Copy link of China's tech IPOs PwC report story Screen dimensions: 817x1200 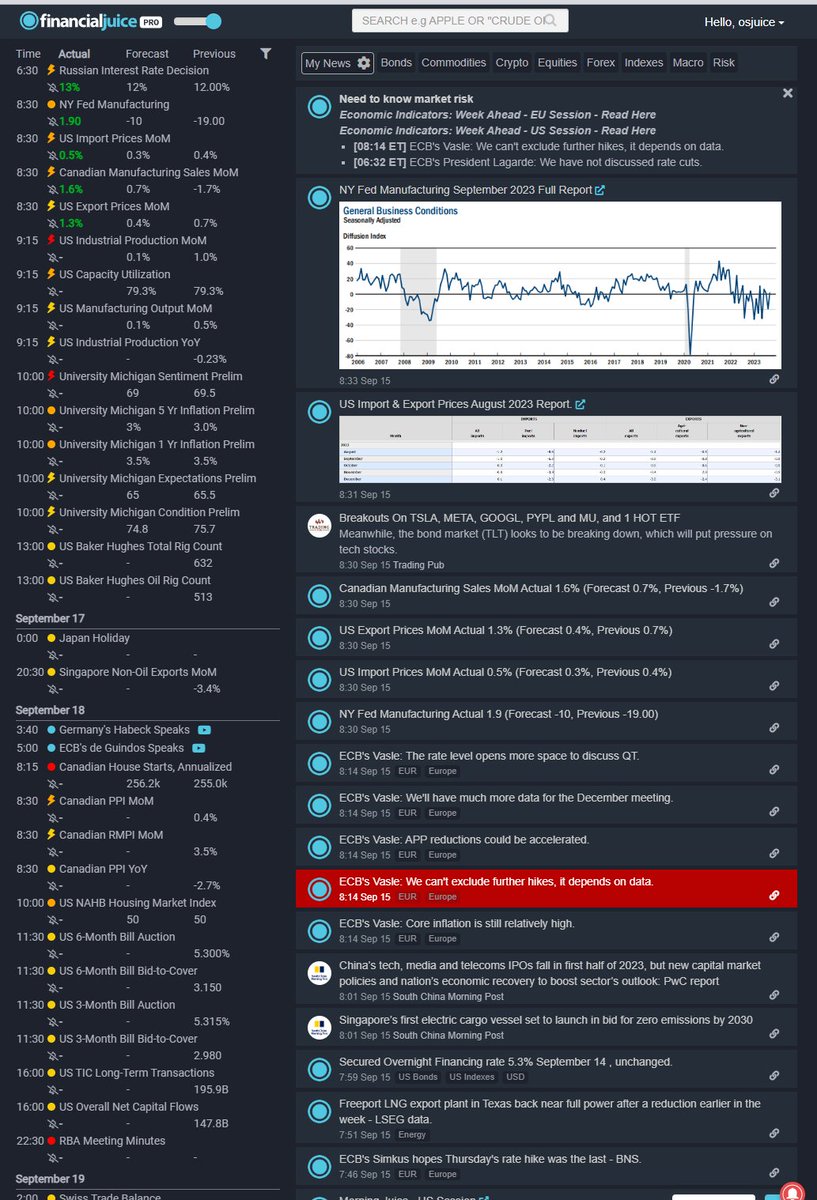coord(774,995)
